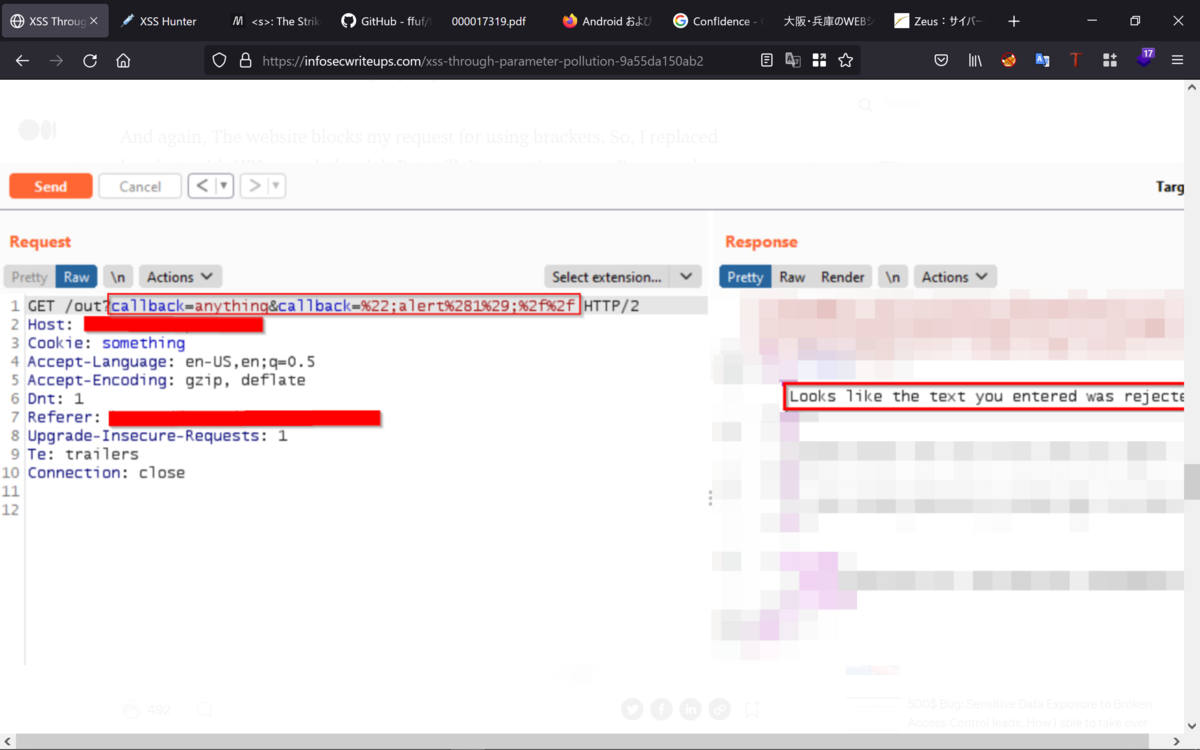Toggle newline display with the \n button
The image size is (1200, 750).
118,276
